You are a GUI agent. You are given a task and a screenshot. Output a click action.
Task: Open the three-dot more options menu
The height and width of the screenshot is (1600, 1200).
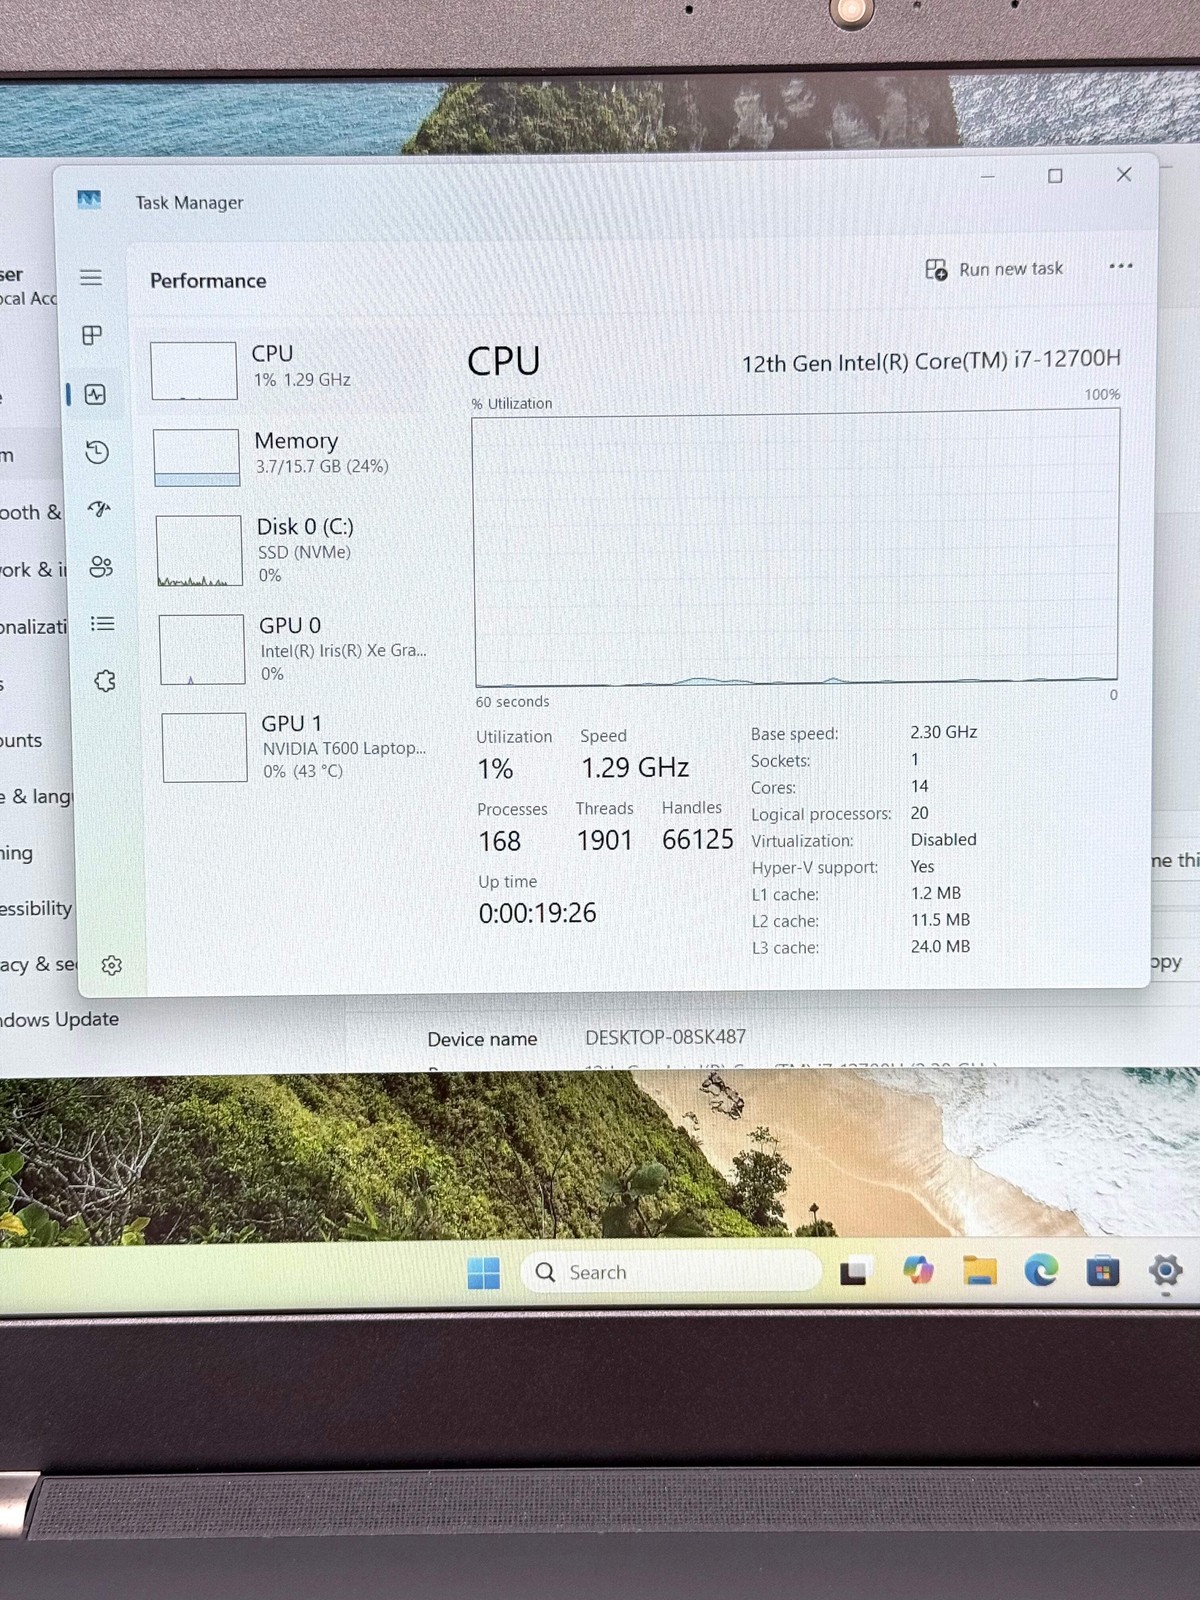click(1121, 266)
